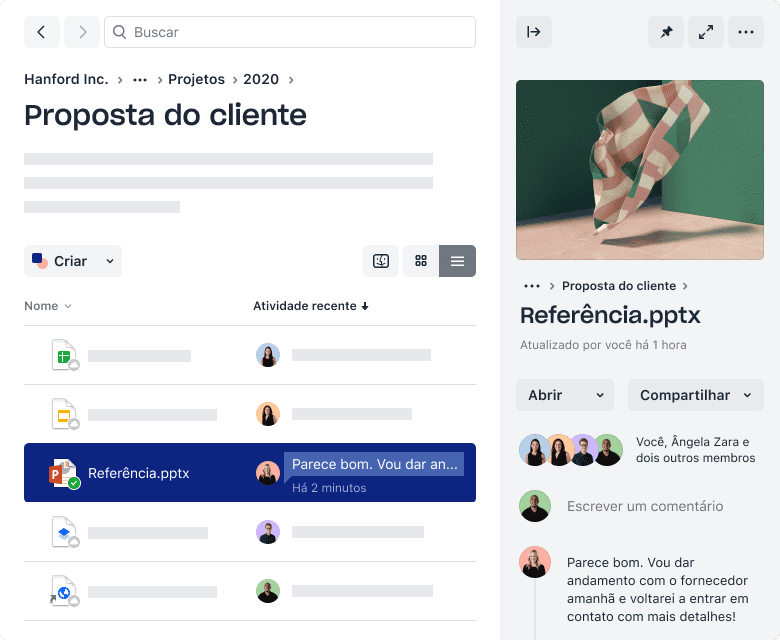
Task: Select the PowerPoint icon of Referência.pptx
Action: [x=64, y=473]
